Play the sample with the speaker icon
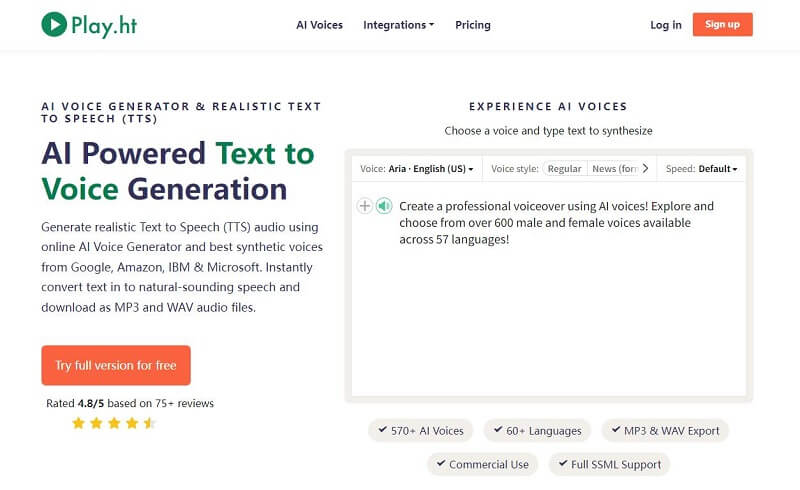Image resolution: width=800 pixels, height=490 pixels. (x=384, y=206)
